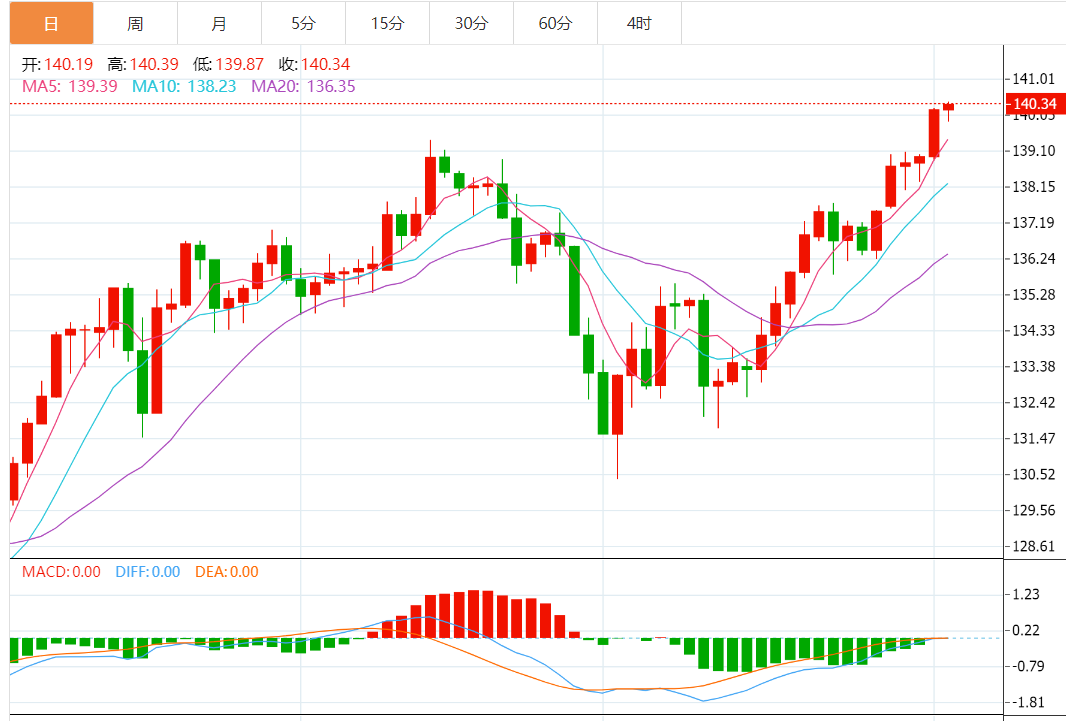Click the MA20: 136.35 indicator label
1066x721 pixels.
[x=303, y=86]
